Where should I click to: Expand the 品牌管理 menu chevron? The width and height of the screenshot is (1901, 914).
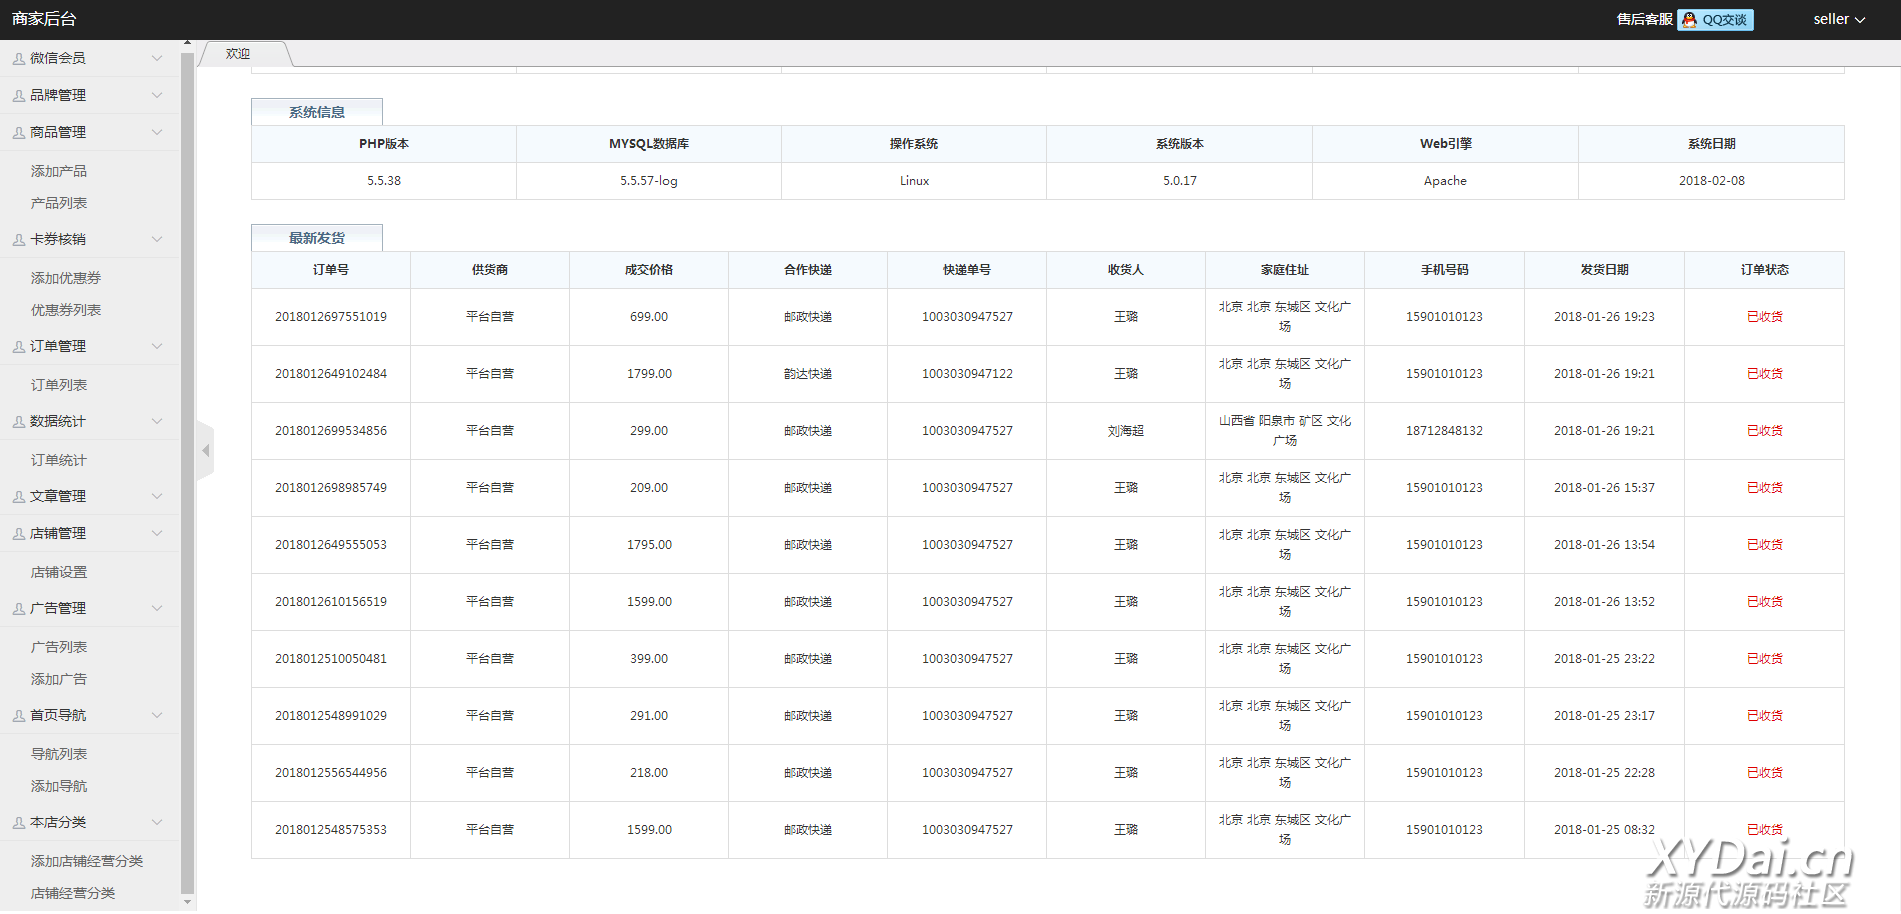pyautogui.click(x=157, y=95)
